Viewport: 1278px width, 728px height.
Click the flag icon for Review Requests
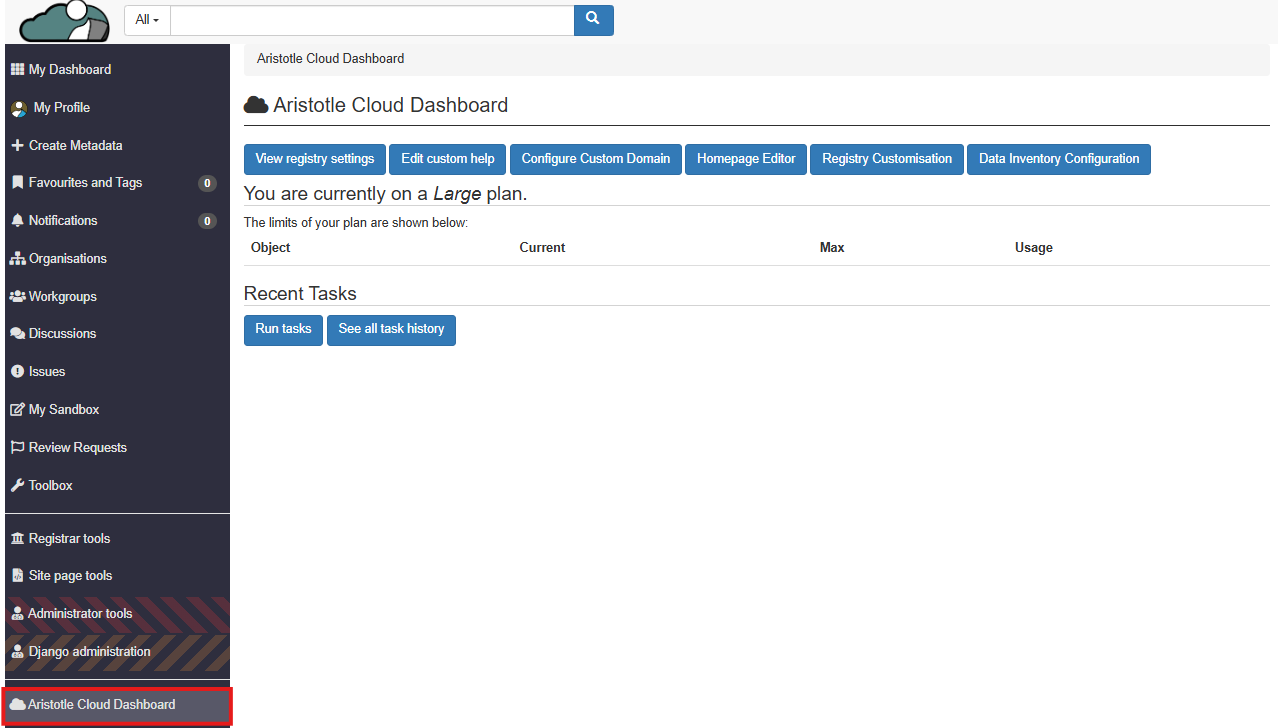coord(17,448)
